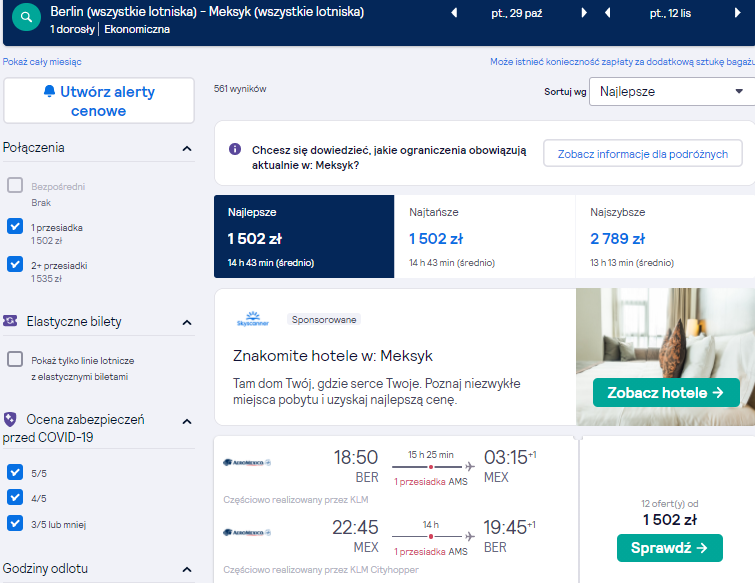This screenshot has width=755, height=583.
Task: Select the Najtańsze tab
Action: click(x=484, y=236)
